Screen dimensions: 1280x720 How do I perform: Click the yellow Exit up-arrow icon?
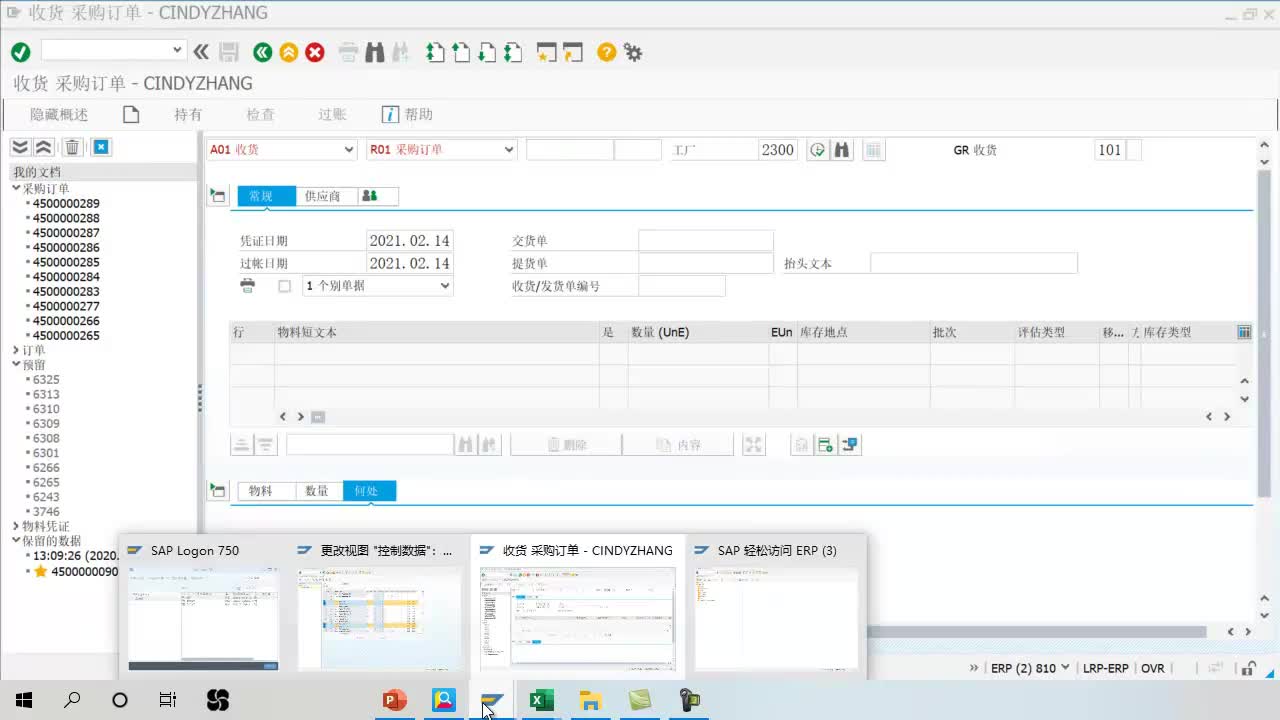point(288,52)
